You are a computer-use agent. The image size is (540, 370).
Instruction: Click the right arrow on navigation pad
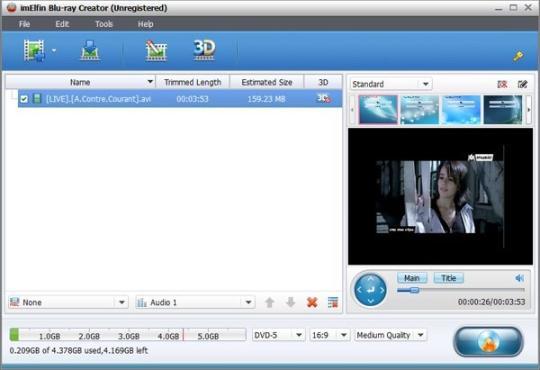[x=382, y=290]
